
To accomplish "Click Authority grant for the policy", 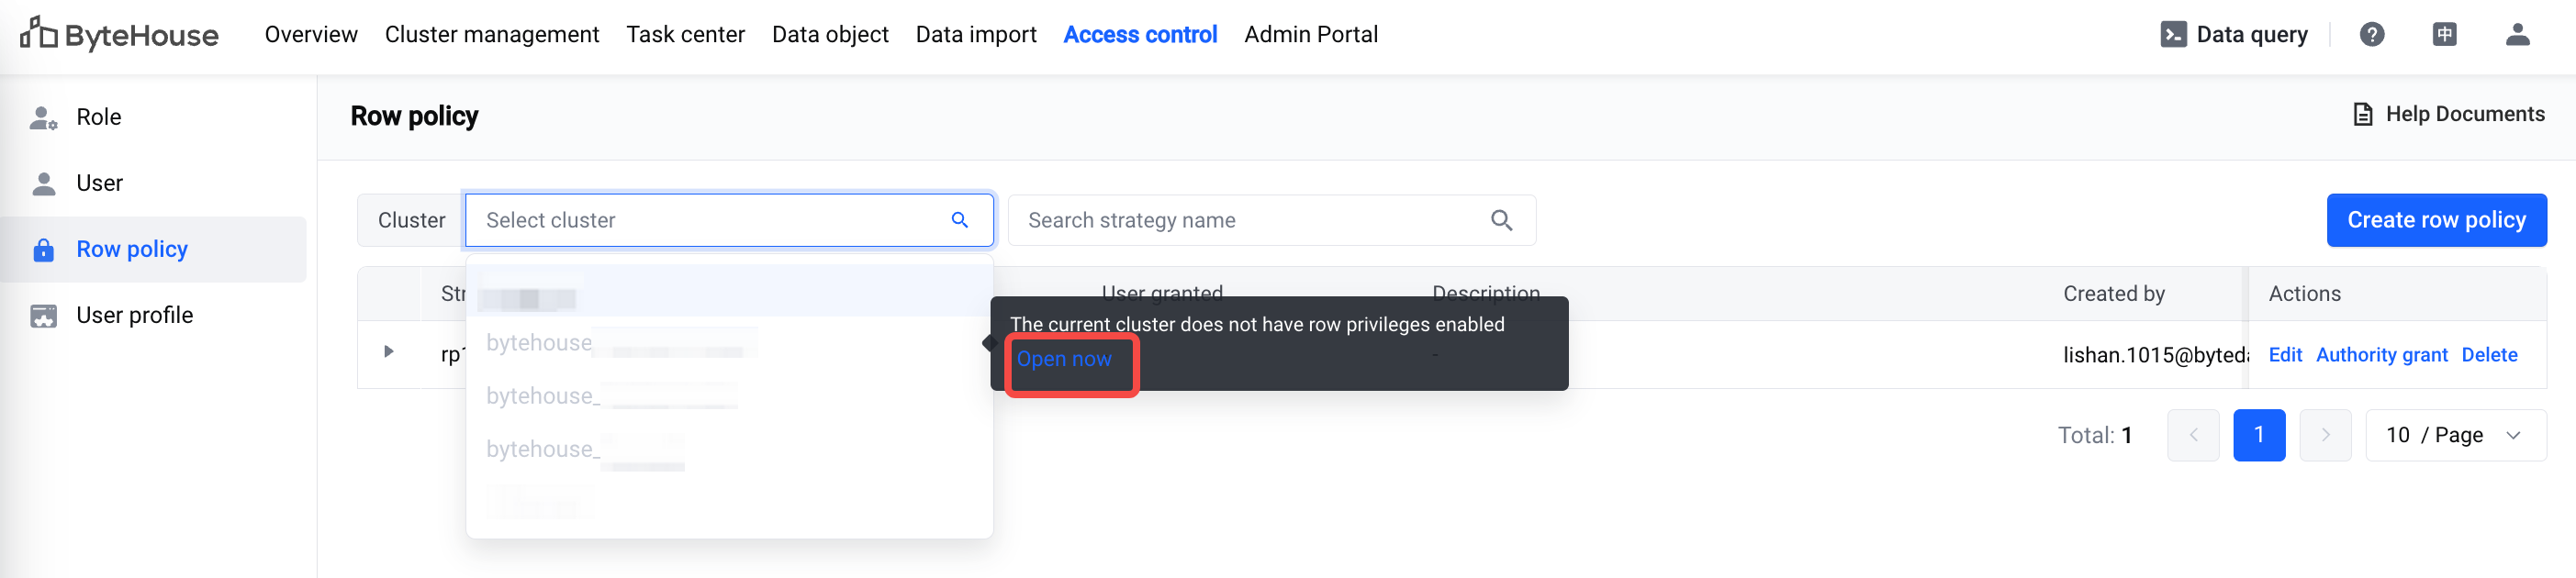I will pos(2381,355).
